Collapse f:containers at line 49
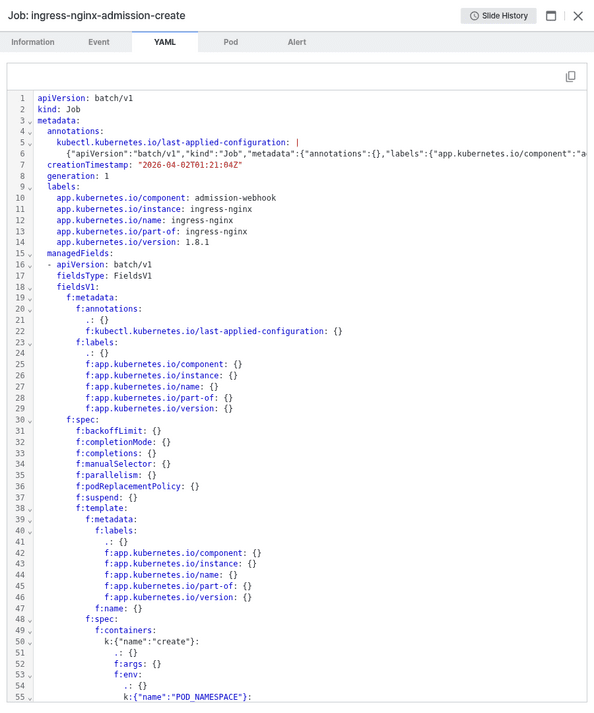The image size is (594, 713). (x=30, y=632)
